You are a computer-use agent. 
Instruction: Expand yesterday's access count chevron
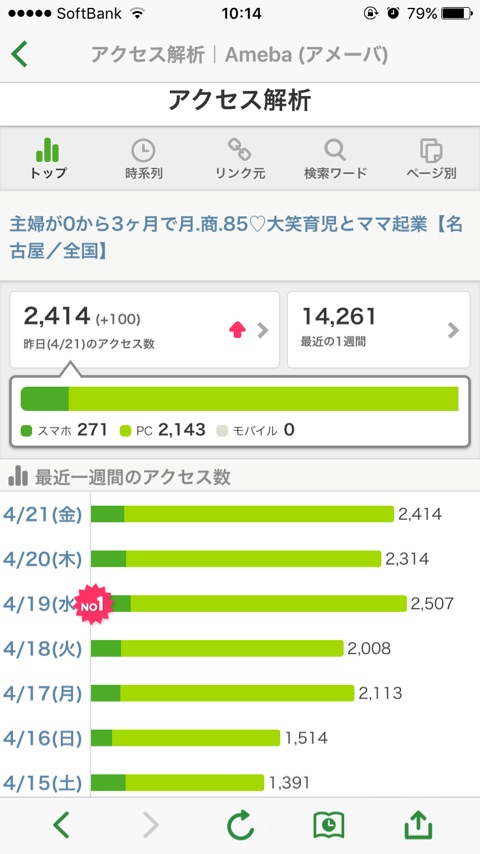pyautogui.click(x=263, y=330)
